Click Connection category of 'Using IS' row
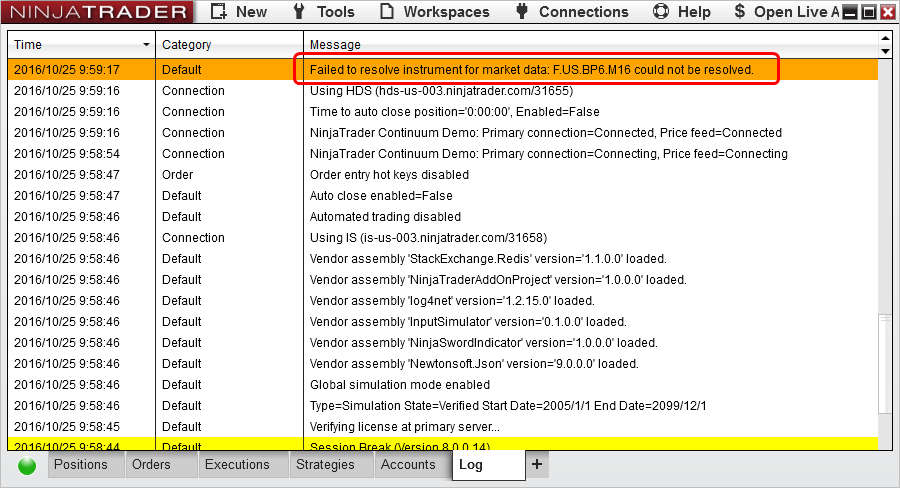The width and height of the screenshot is (900, 488). pyautogui.click(x=193, y=238)
